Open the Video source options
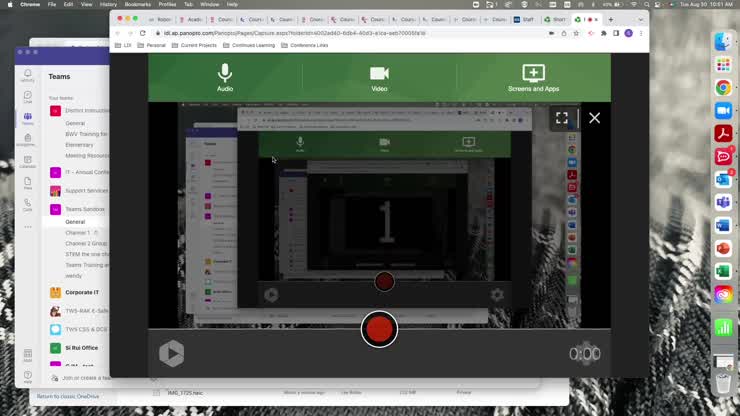Image resolution: width=740 pixels, height=416 pixels. [x=379, y=77]
